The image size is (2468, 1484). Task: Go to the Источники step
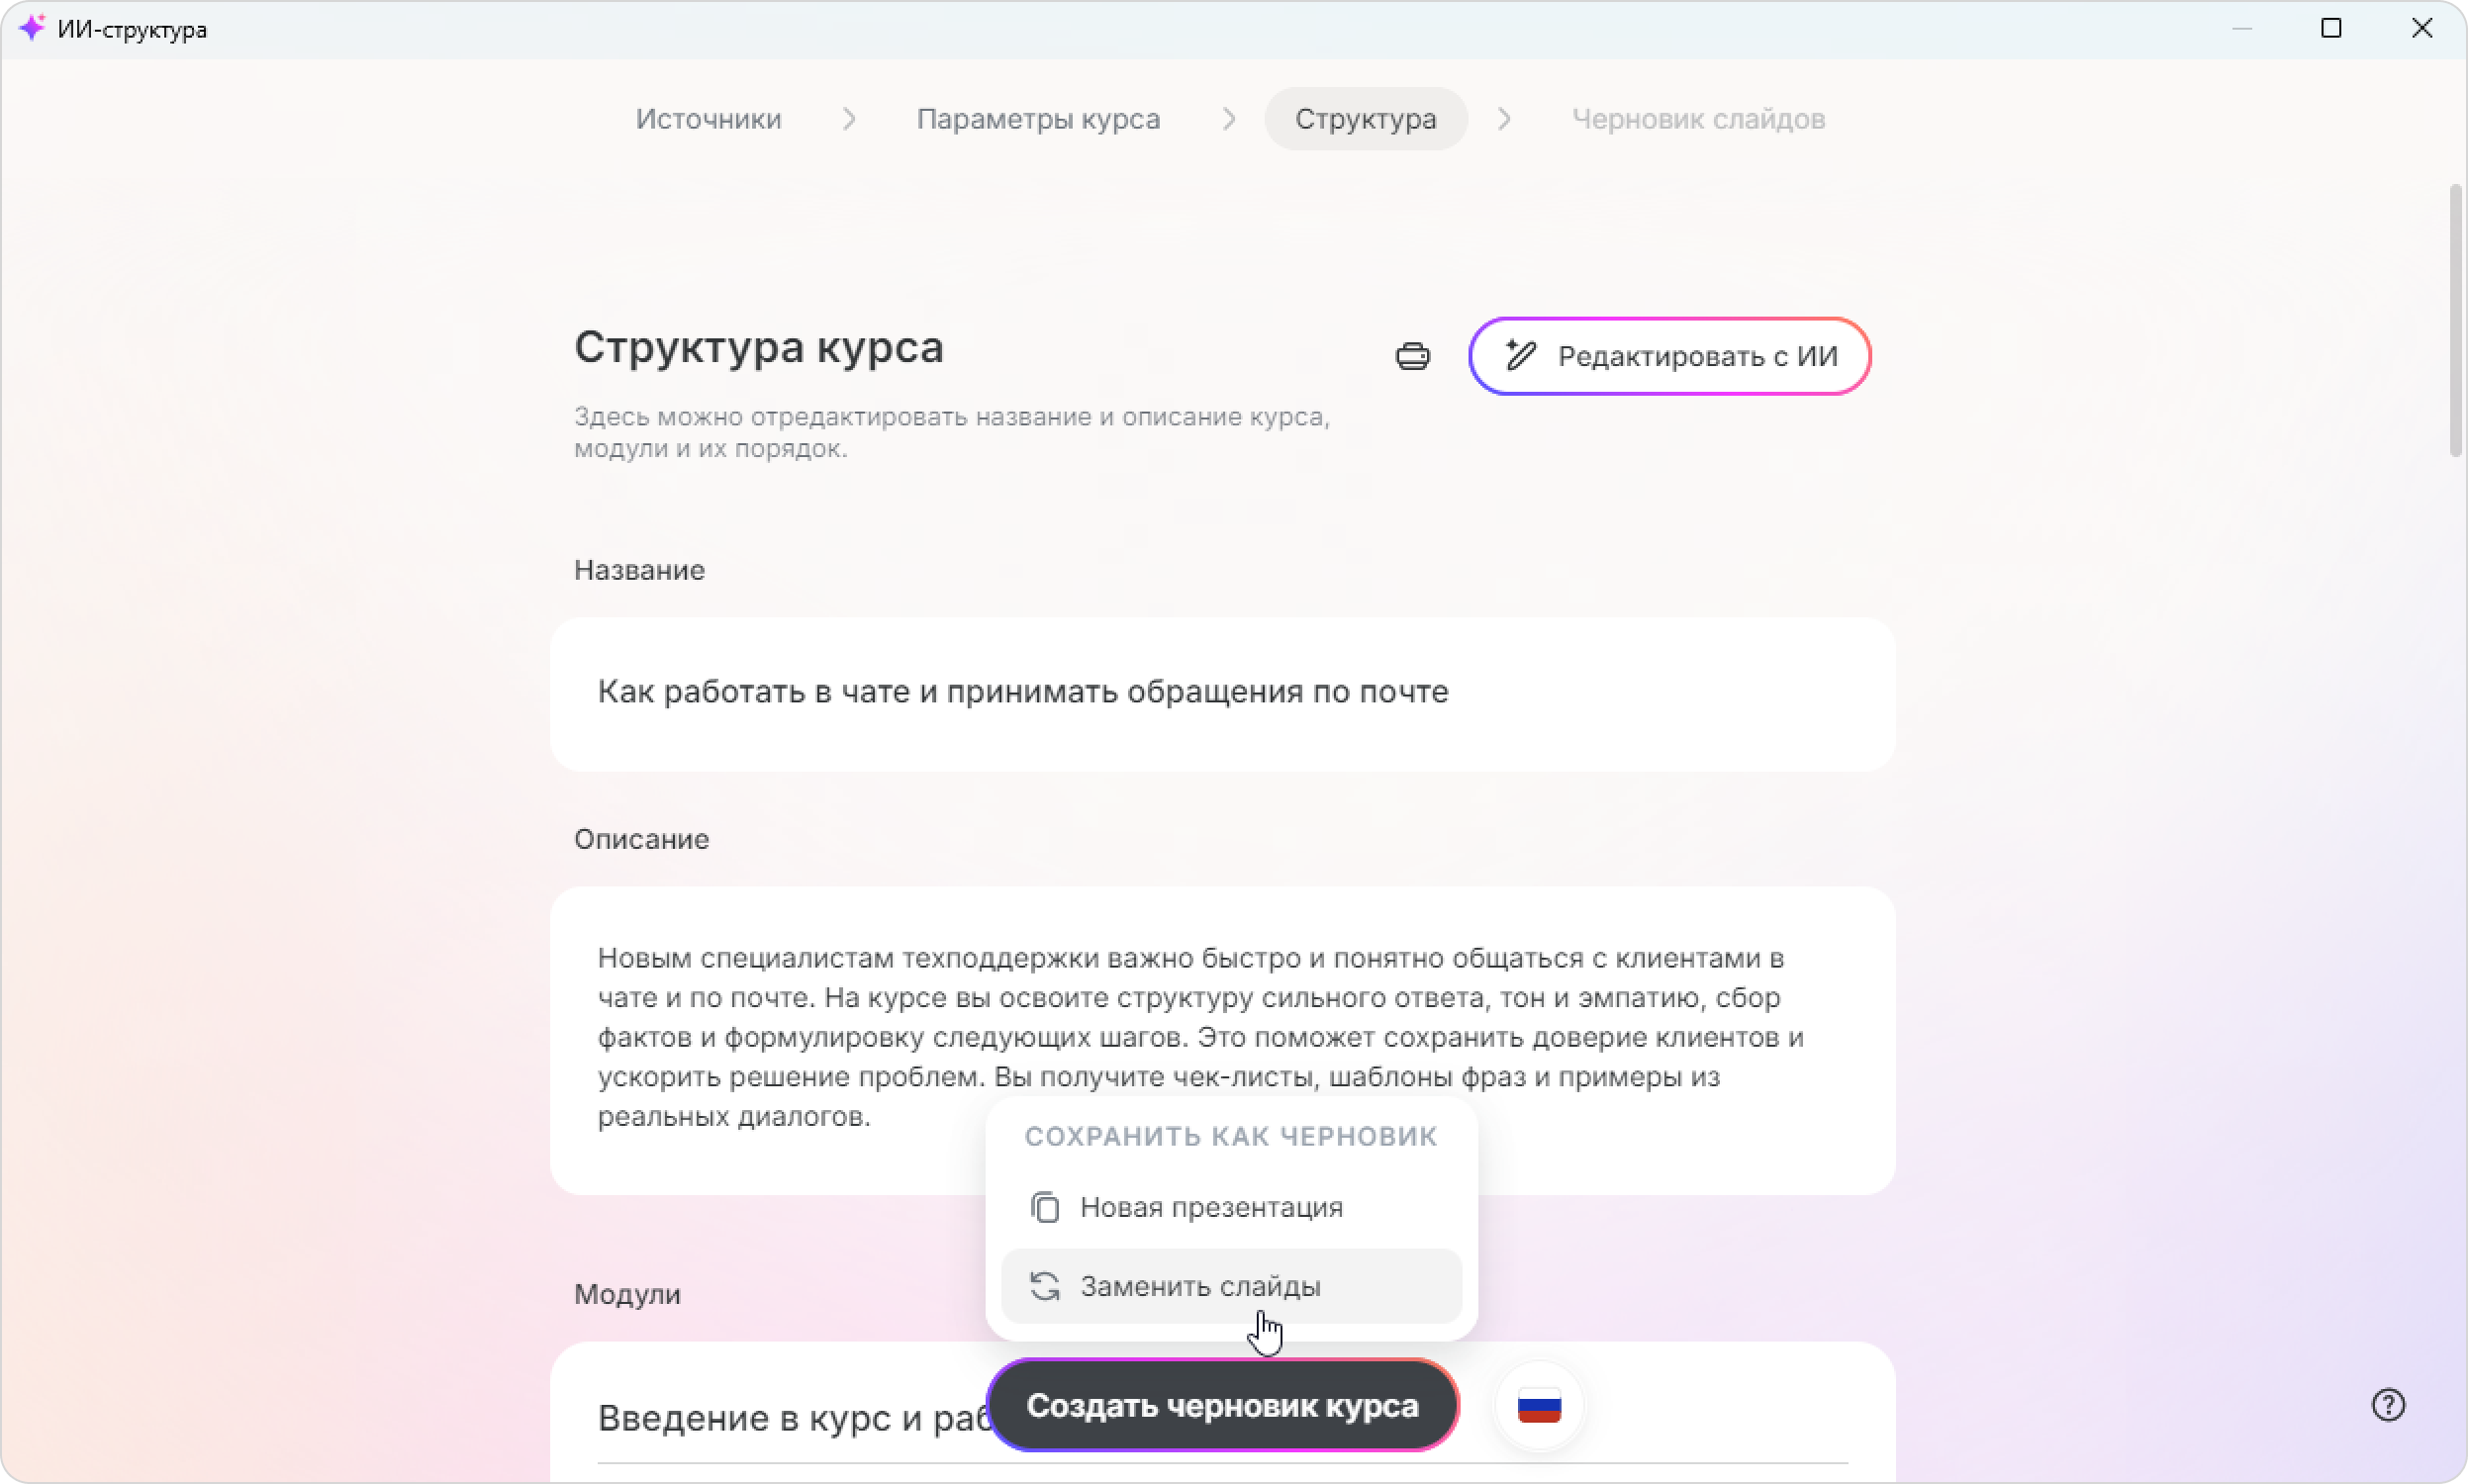[708, 119]
